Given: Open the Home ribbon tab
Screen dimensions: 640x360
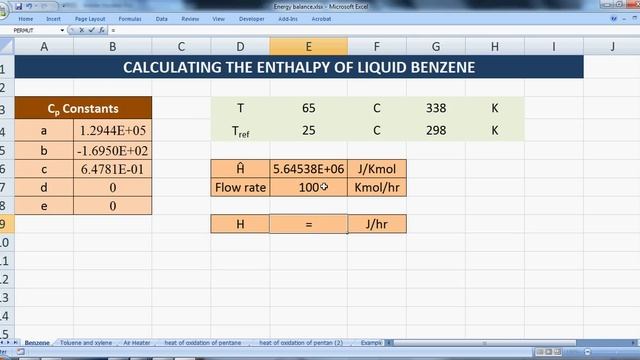Looking at the screenshot, I should point(26,19).
